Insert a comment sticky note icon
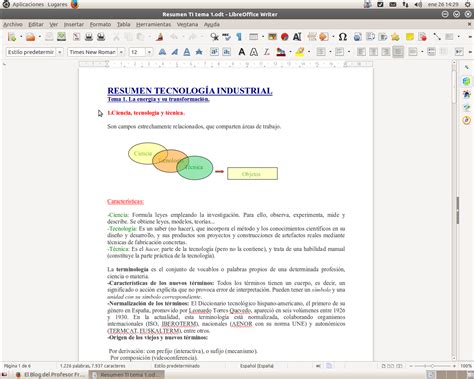Image resolution: width=474 pixels, height=379 pixels. pyautogui.click(x=410, y=37)
